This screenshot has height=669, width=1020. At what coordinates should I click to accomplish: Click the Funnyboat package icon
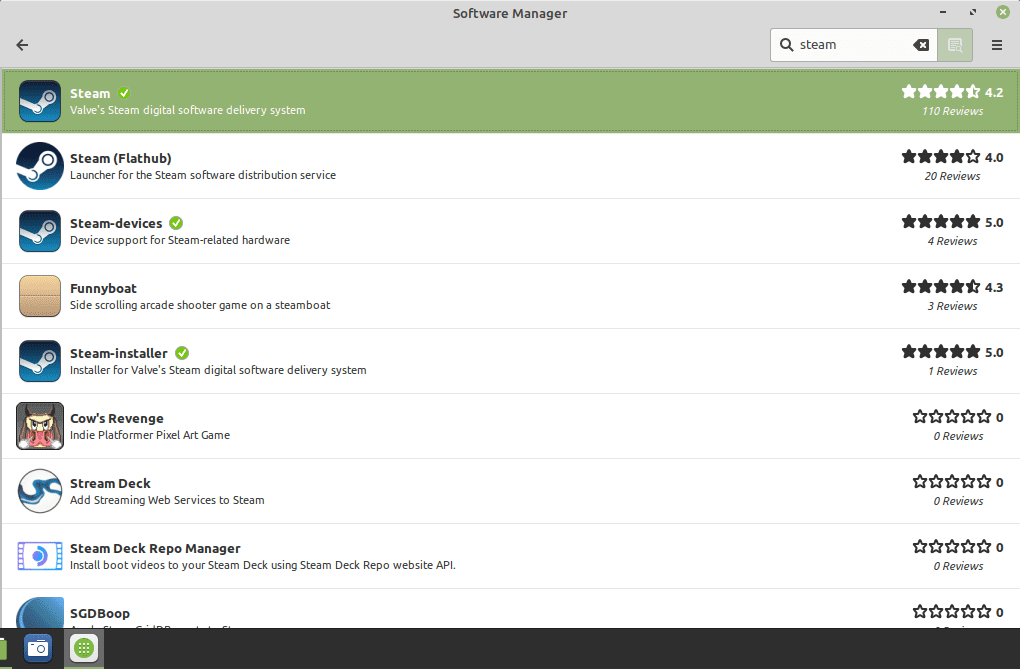click(x=40, y=296)
